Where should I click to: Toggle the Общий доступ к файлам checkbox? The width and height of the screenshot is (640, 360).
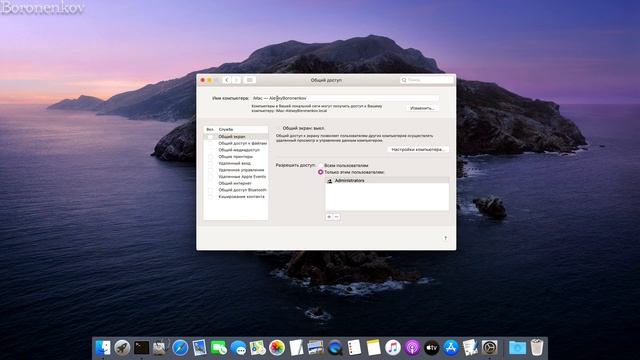pyautogui.click(x=210, y=143)
